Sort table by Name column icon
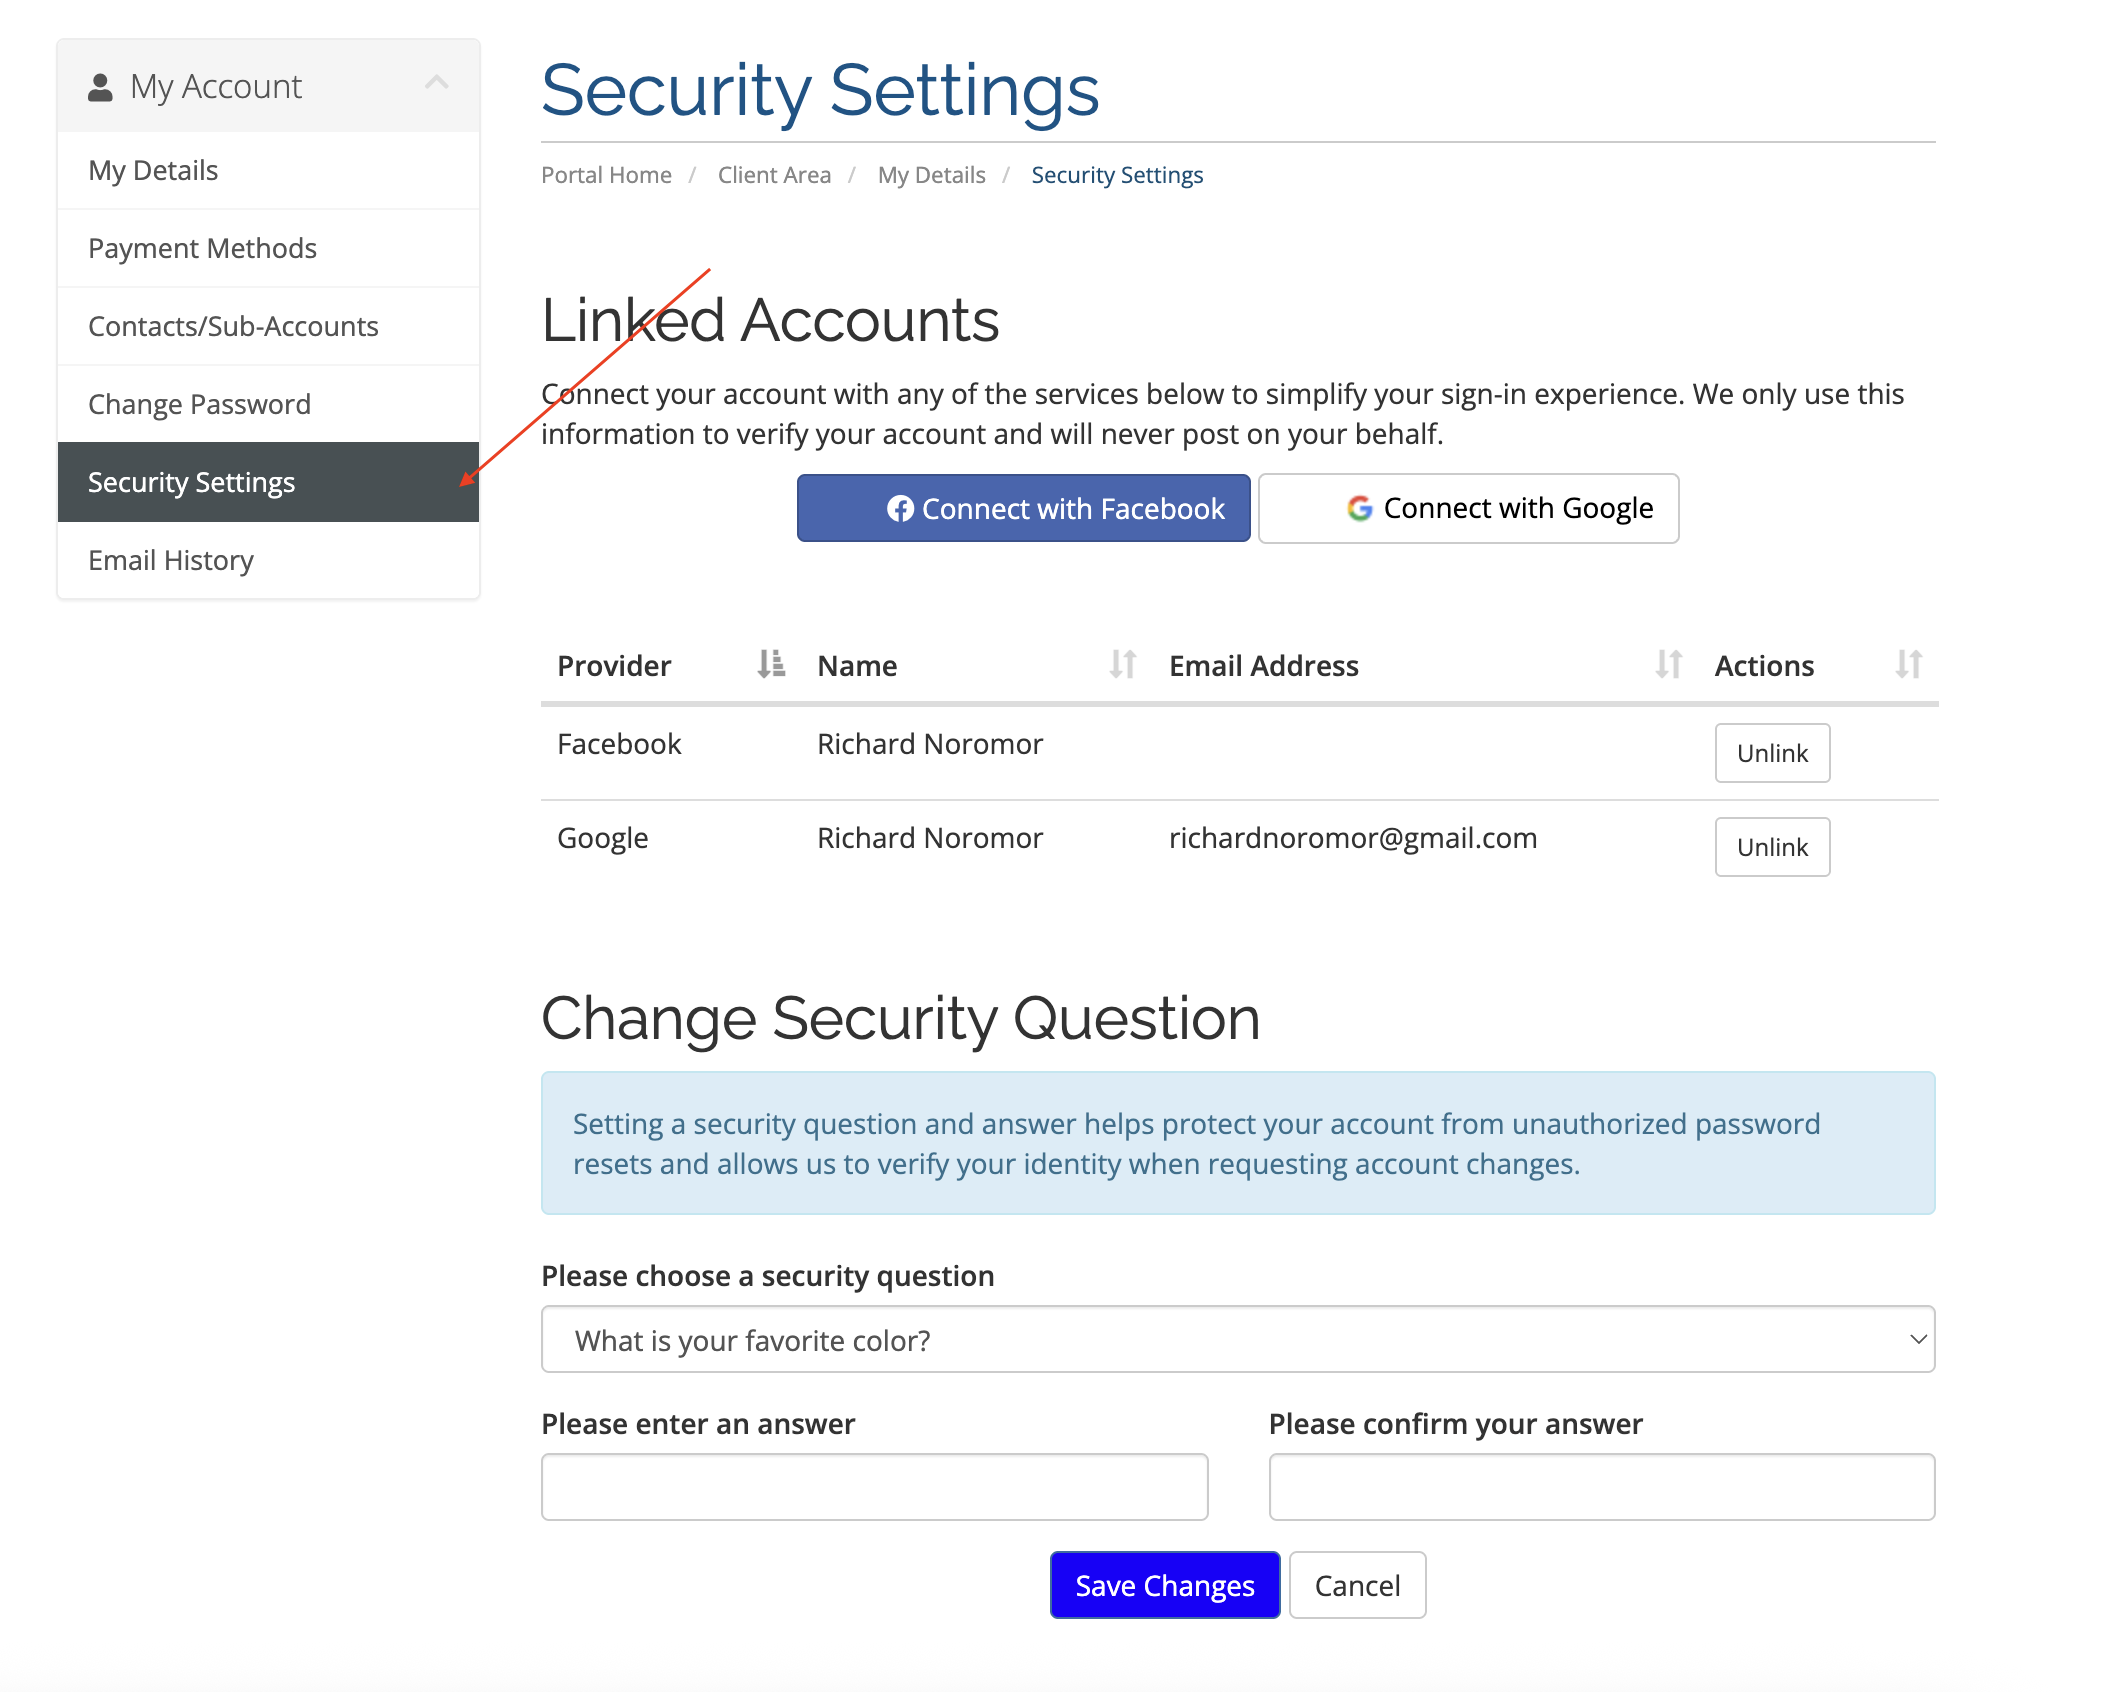 tap(1122, 664)
